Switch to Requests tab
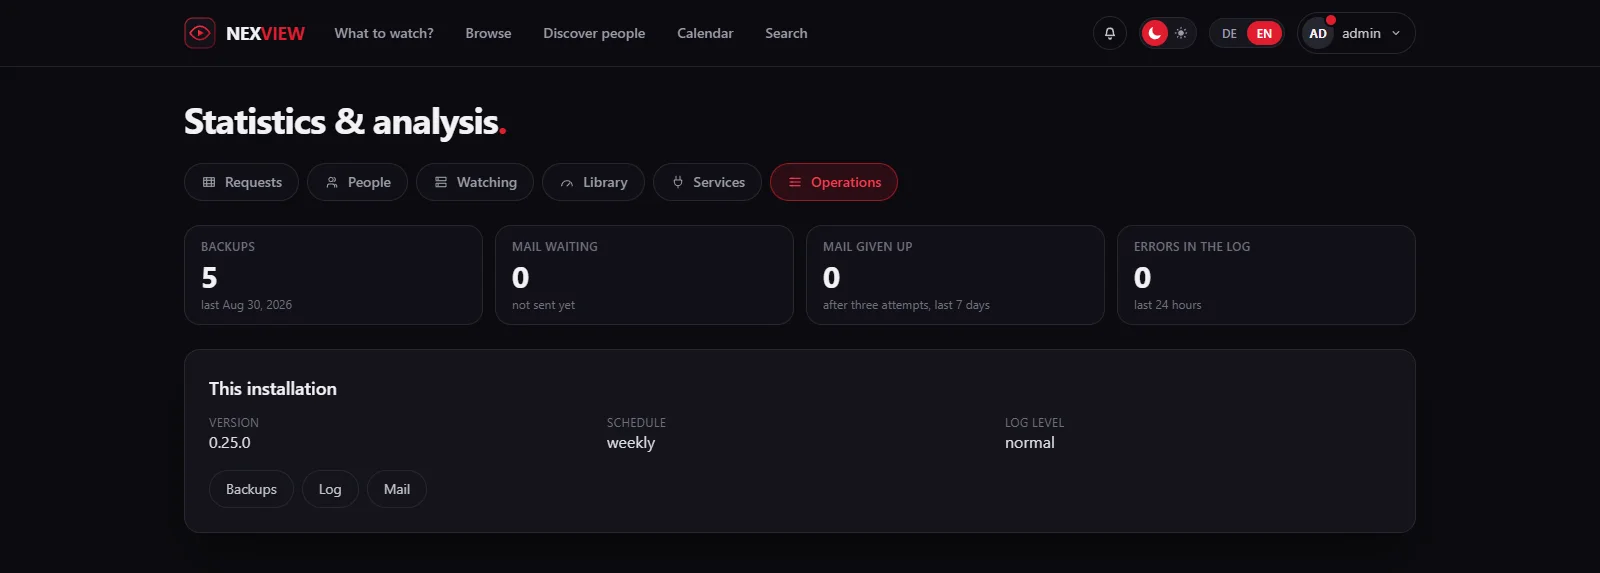Viewport: 1600px width, 573px height. (x=241, y=182)
